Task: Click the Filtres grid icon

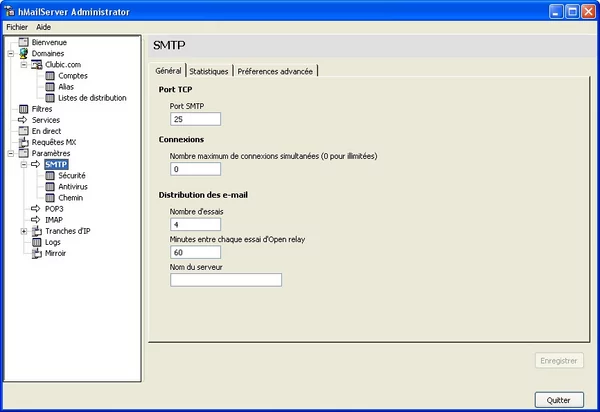Action: point(23,109)
